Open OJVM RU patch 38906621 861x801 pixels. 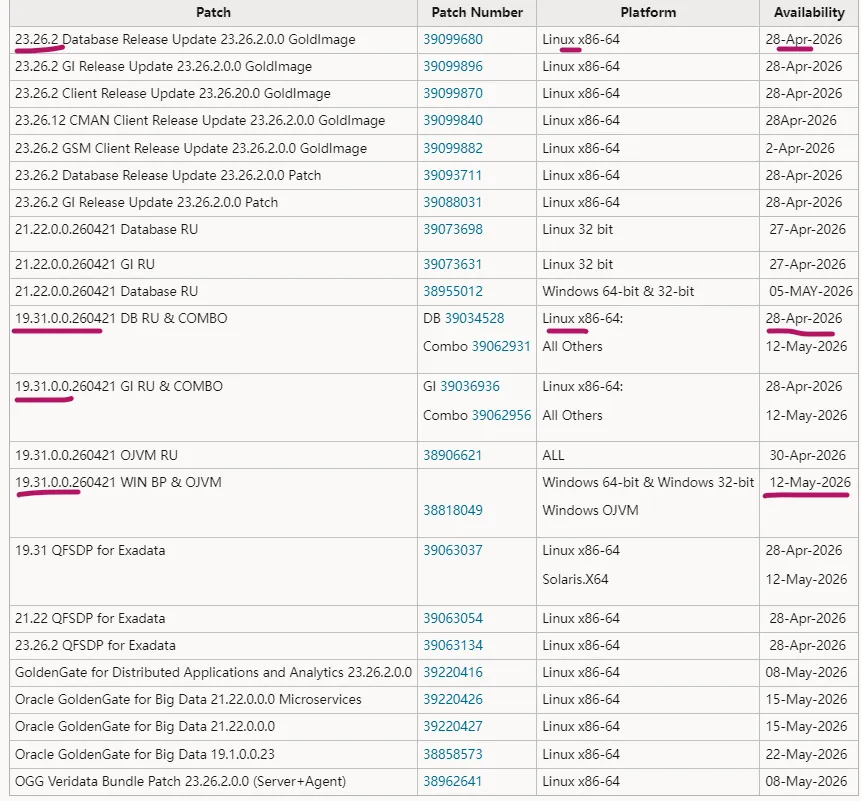[x=452, y=455]
